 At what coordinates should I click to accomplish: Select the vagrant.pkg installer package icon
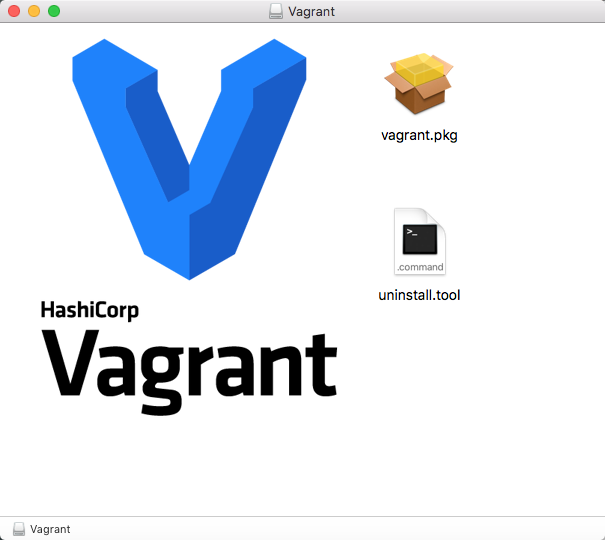point(419,83)
